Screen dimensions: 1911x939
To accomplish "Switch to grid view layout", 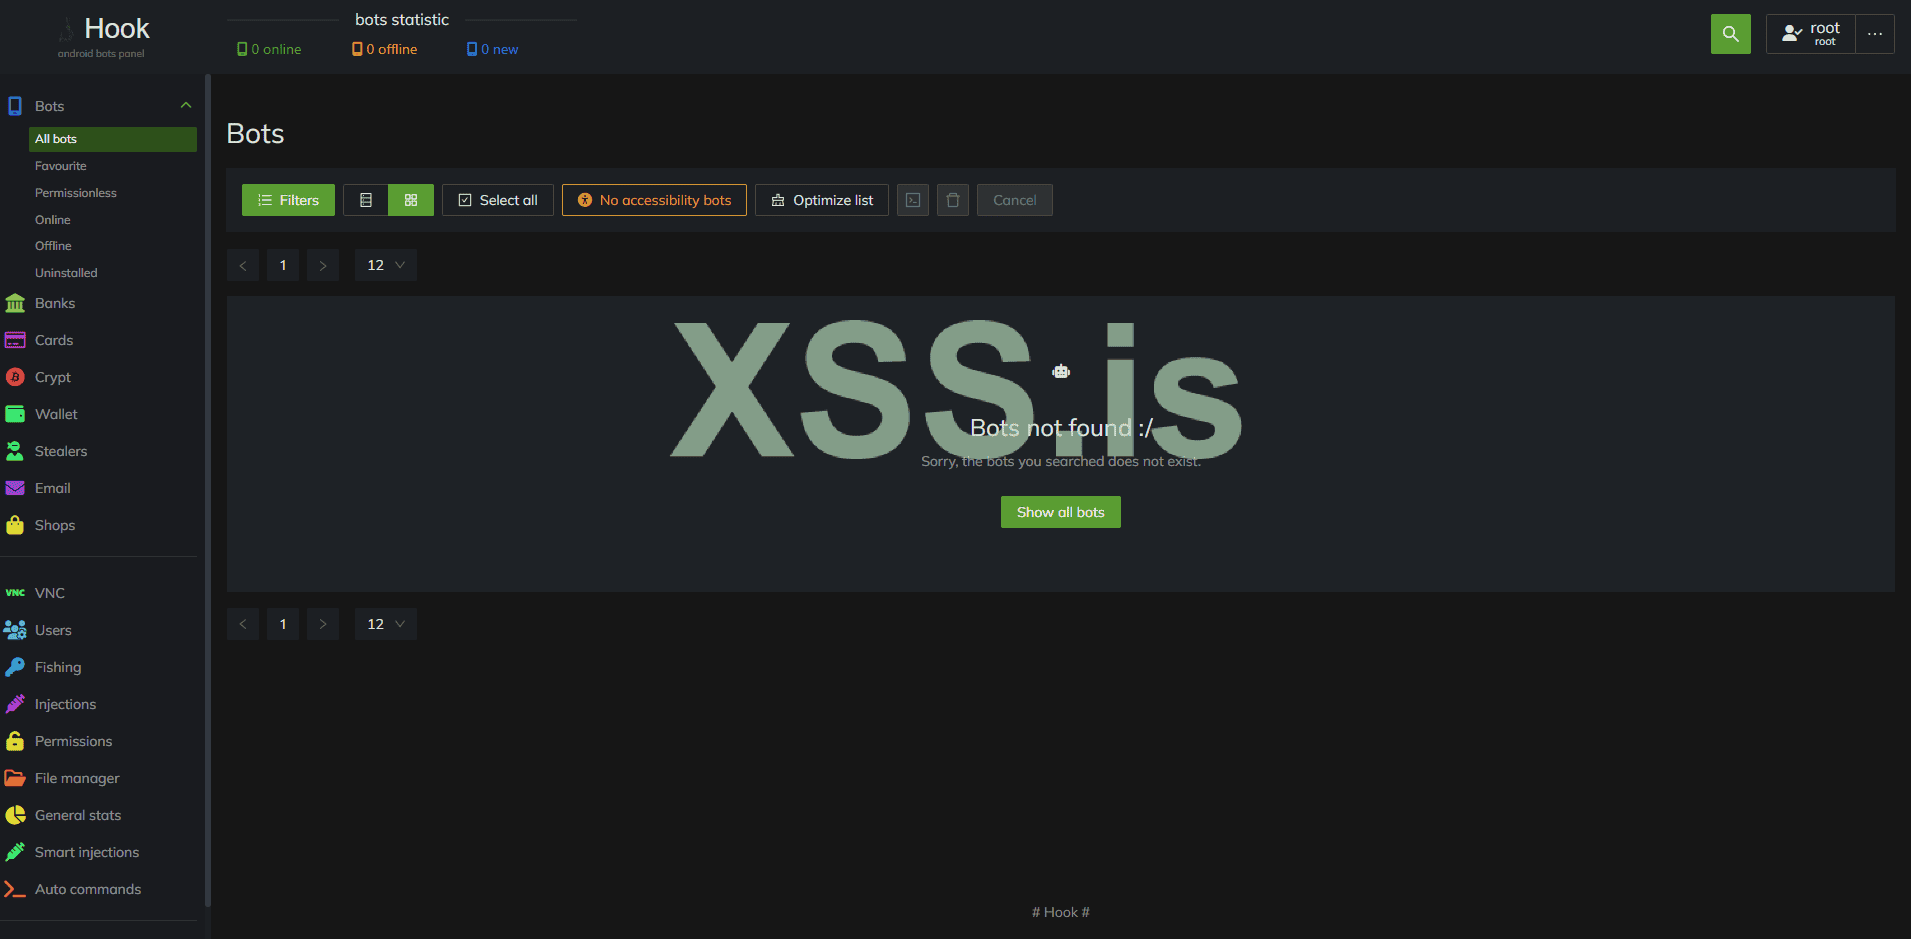I will click(x=411, y=200).
